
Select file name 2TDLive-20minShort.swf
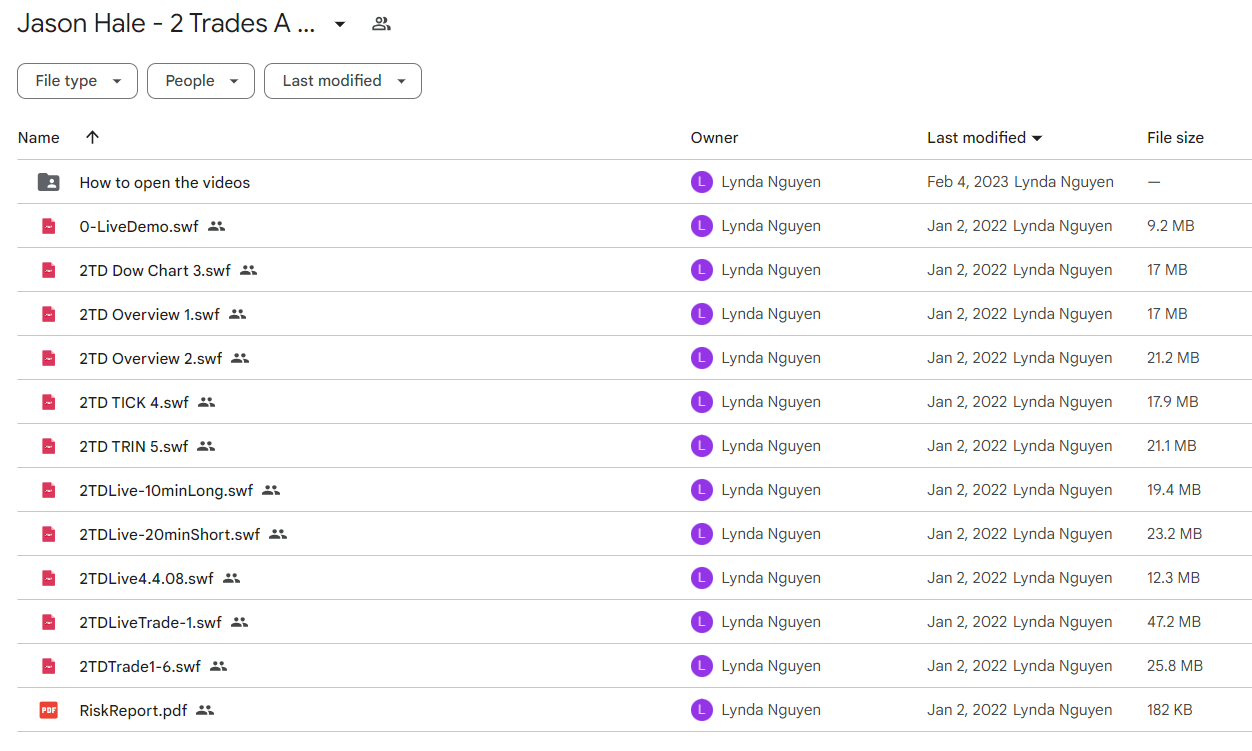tap(170, 534)
